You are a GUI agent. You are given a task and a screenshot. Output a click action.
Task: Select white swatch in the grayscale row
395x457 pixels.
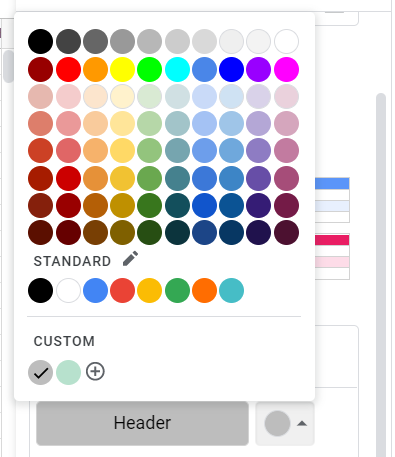(286, 42)
